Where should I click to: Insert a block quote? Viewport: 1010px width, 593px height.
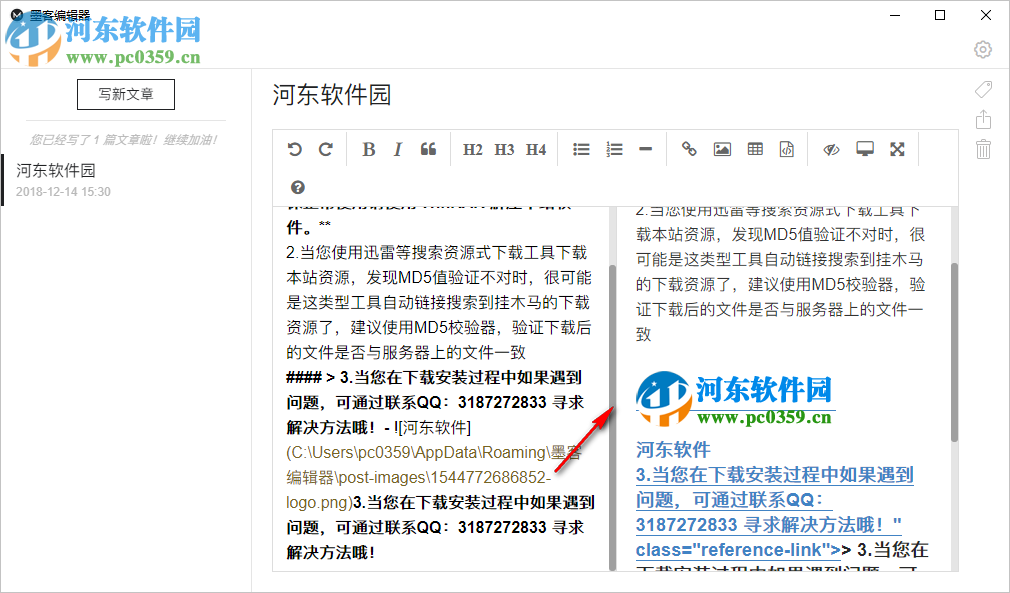[x=428, y=149]
